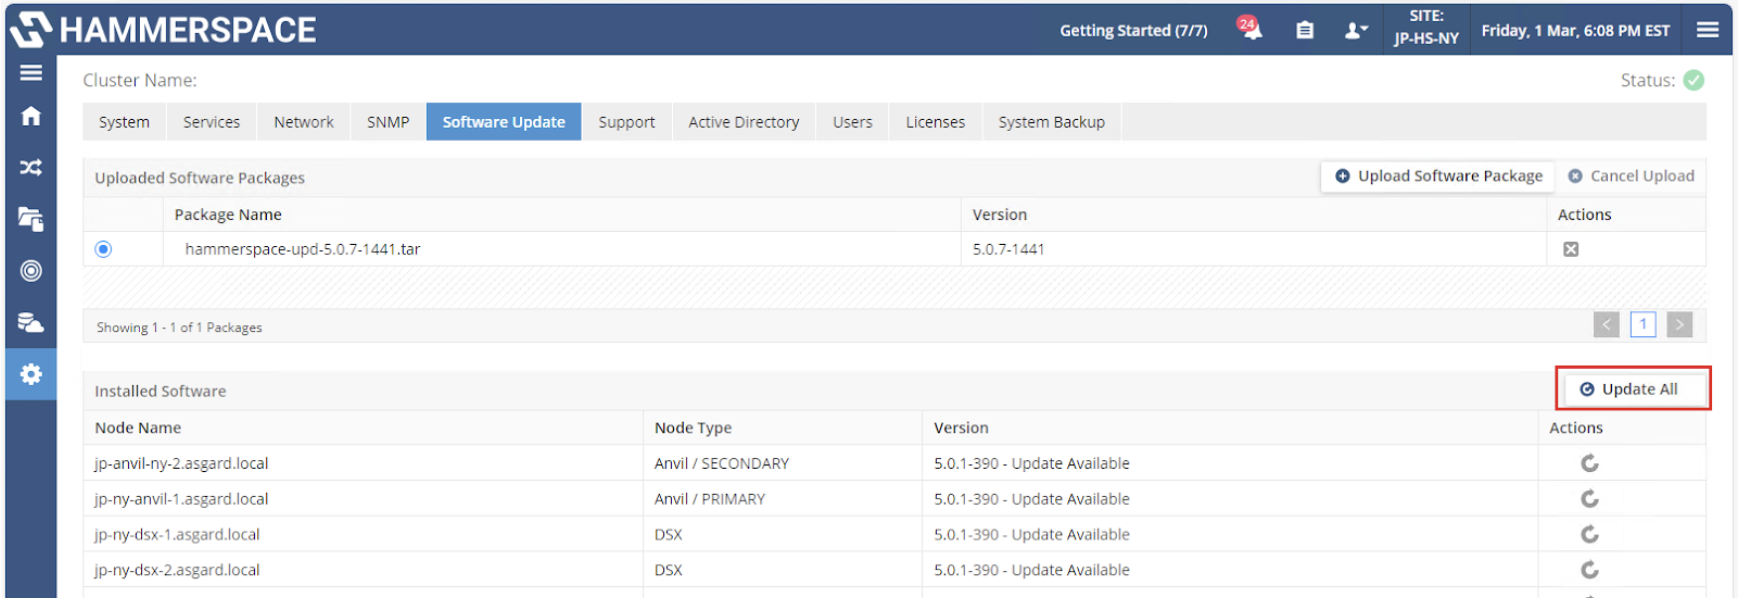Image resolution: width=1740 pixels, height=610 pixels.
Task: Open the Users tab
Action: 853,122
